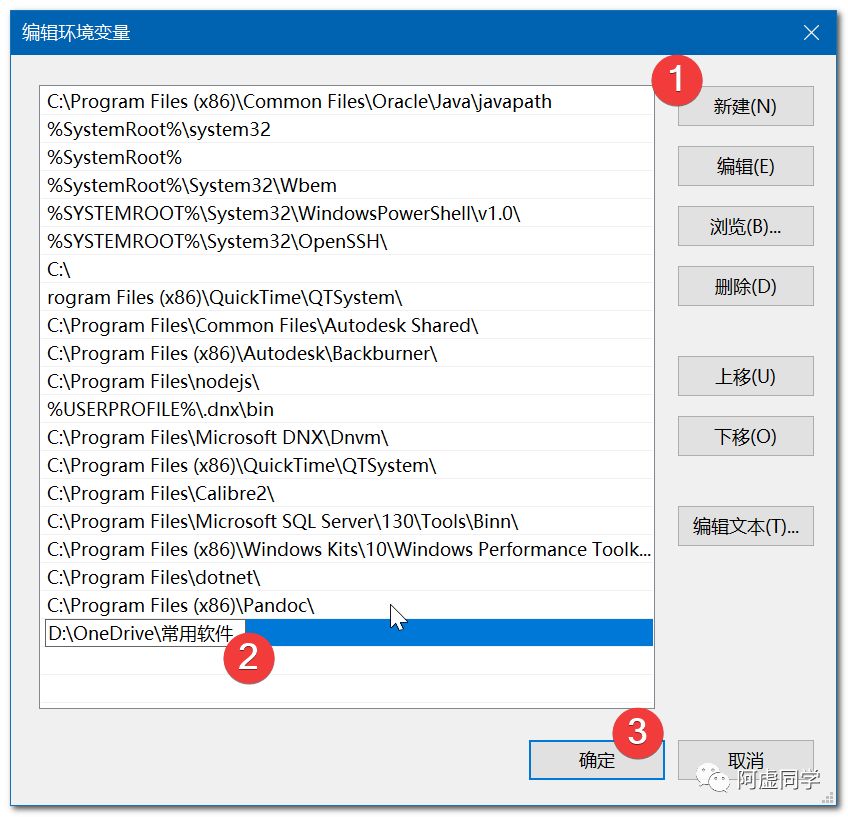
Task: Click the 删除(D) delete button
Action: (x=745, y=286)
